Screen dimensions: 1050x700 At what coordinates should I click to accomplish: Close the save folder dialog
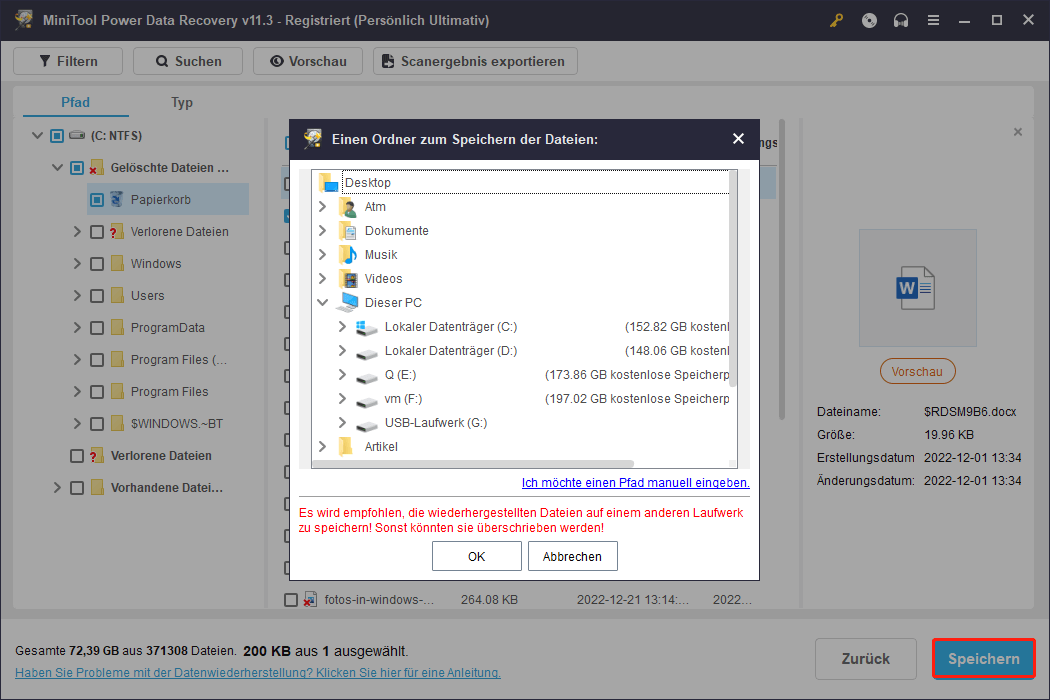[738, 139]
